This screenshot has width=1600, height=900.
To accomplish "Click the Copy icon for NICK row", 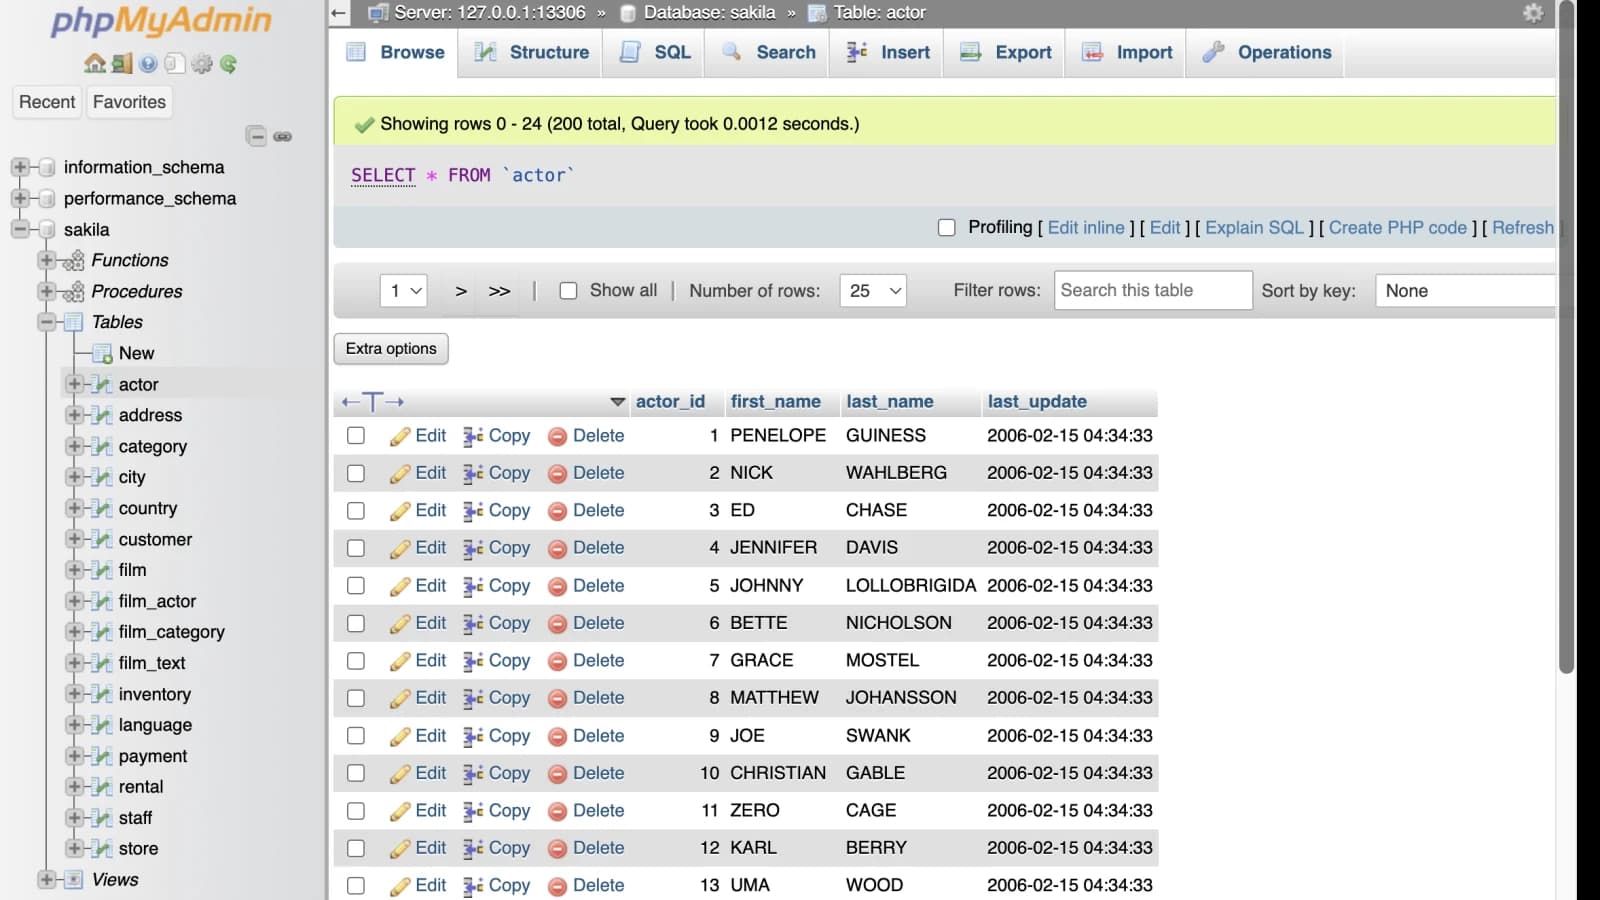I will tap(473, 473).
